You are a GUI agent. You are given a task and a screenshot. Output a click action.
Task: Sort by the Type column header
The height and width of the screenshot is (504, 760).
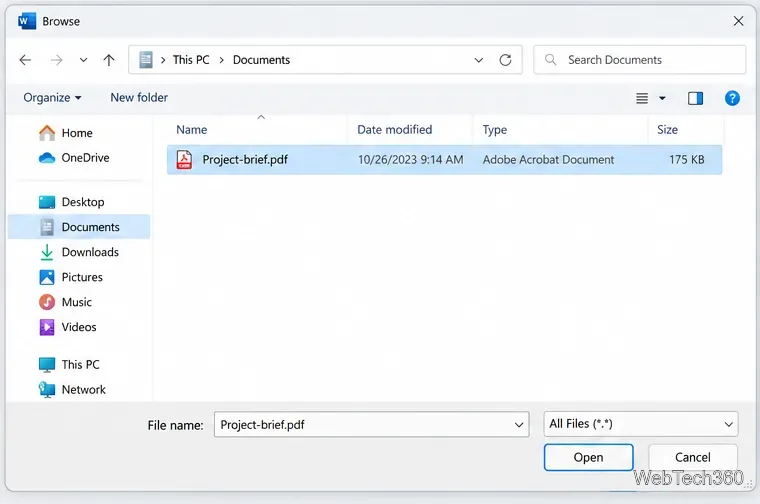494,130
